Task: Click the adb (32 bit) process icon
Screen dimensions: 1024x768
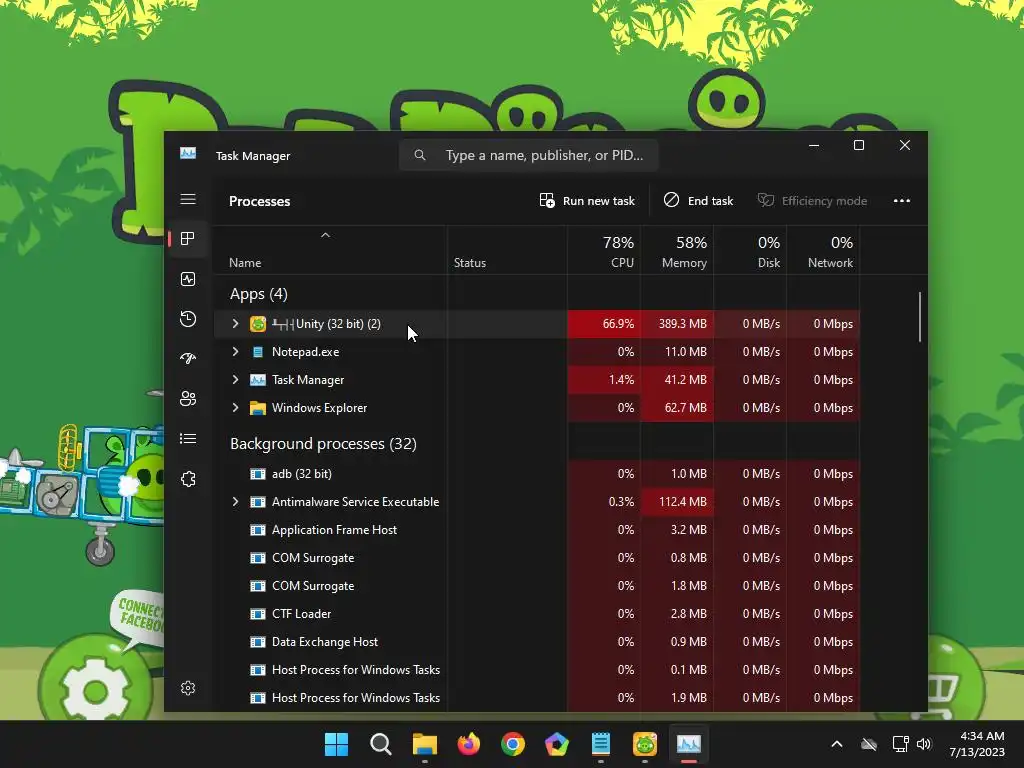Action: 258,474
